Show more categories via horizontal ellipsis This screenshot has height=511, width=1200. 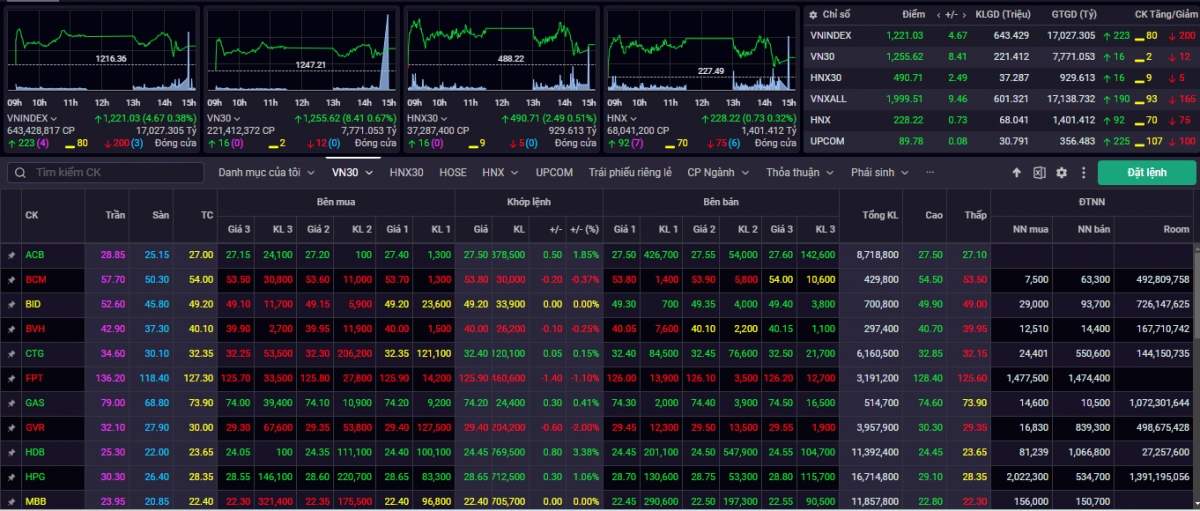[931, 172]
